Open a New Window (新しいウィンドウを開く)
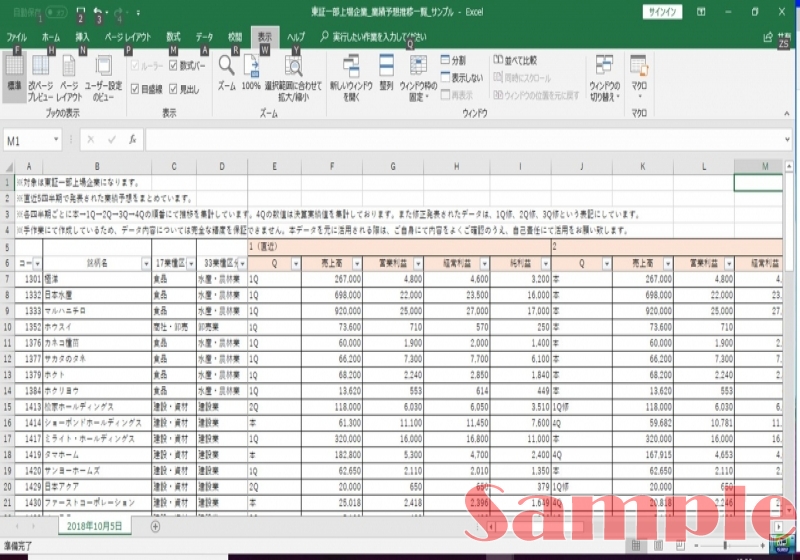 [351, 78]
